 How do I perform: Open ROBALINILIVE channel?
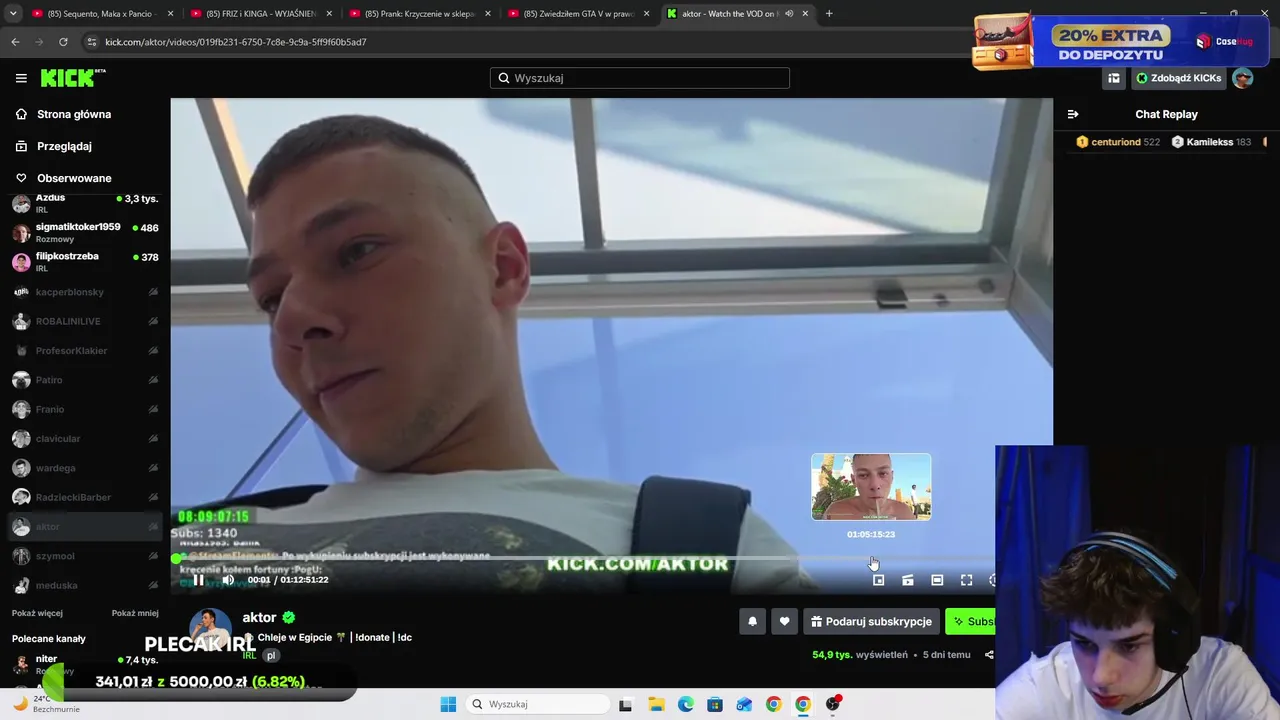point(85,321)
